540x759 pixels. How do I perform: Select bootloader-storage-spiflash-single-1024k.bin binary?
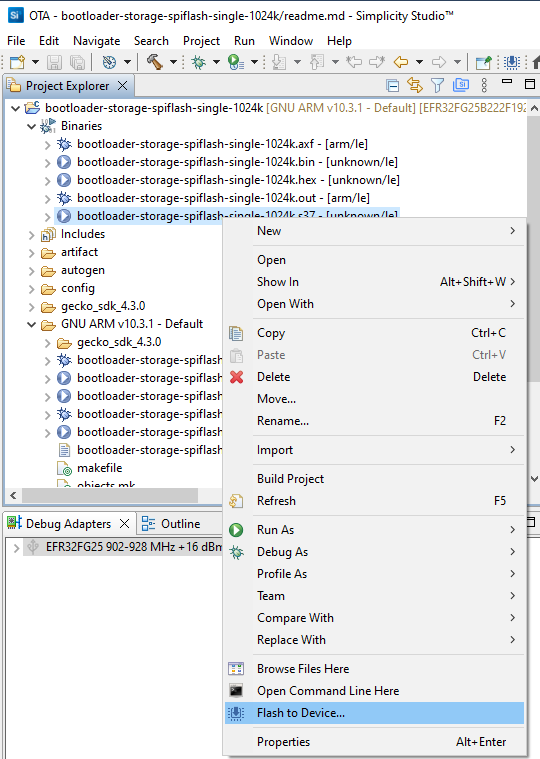pyautogui.click(x=237, y=162)
